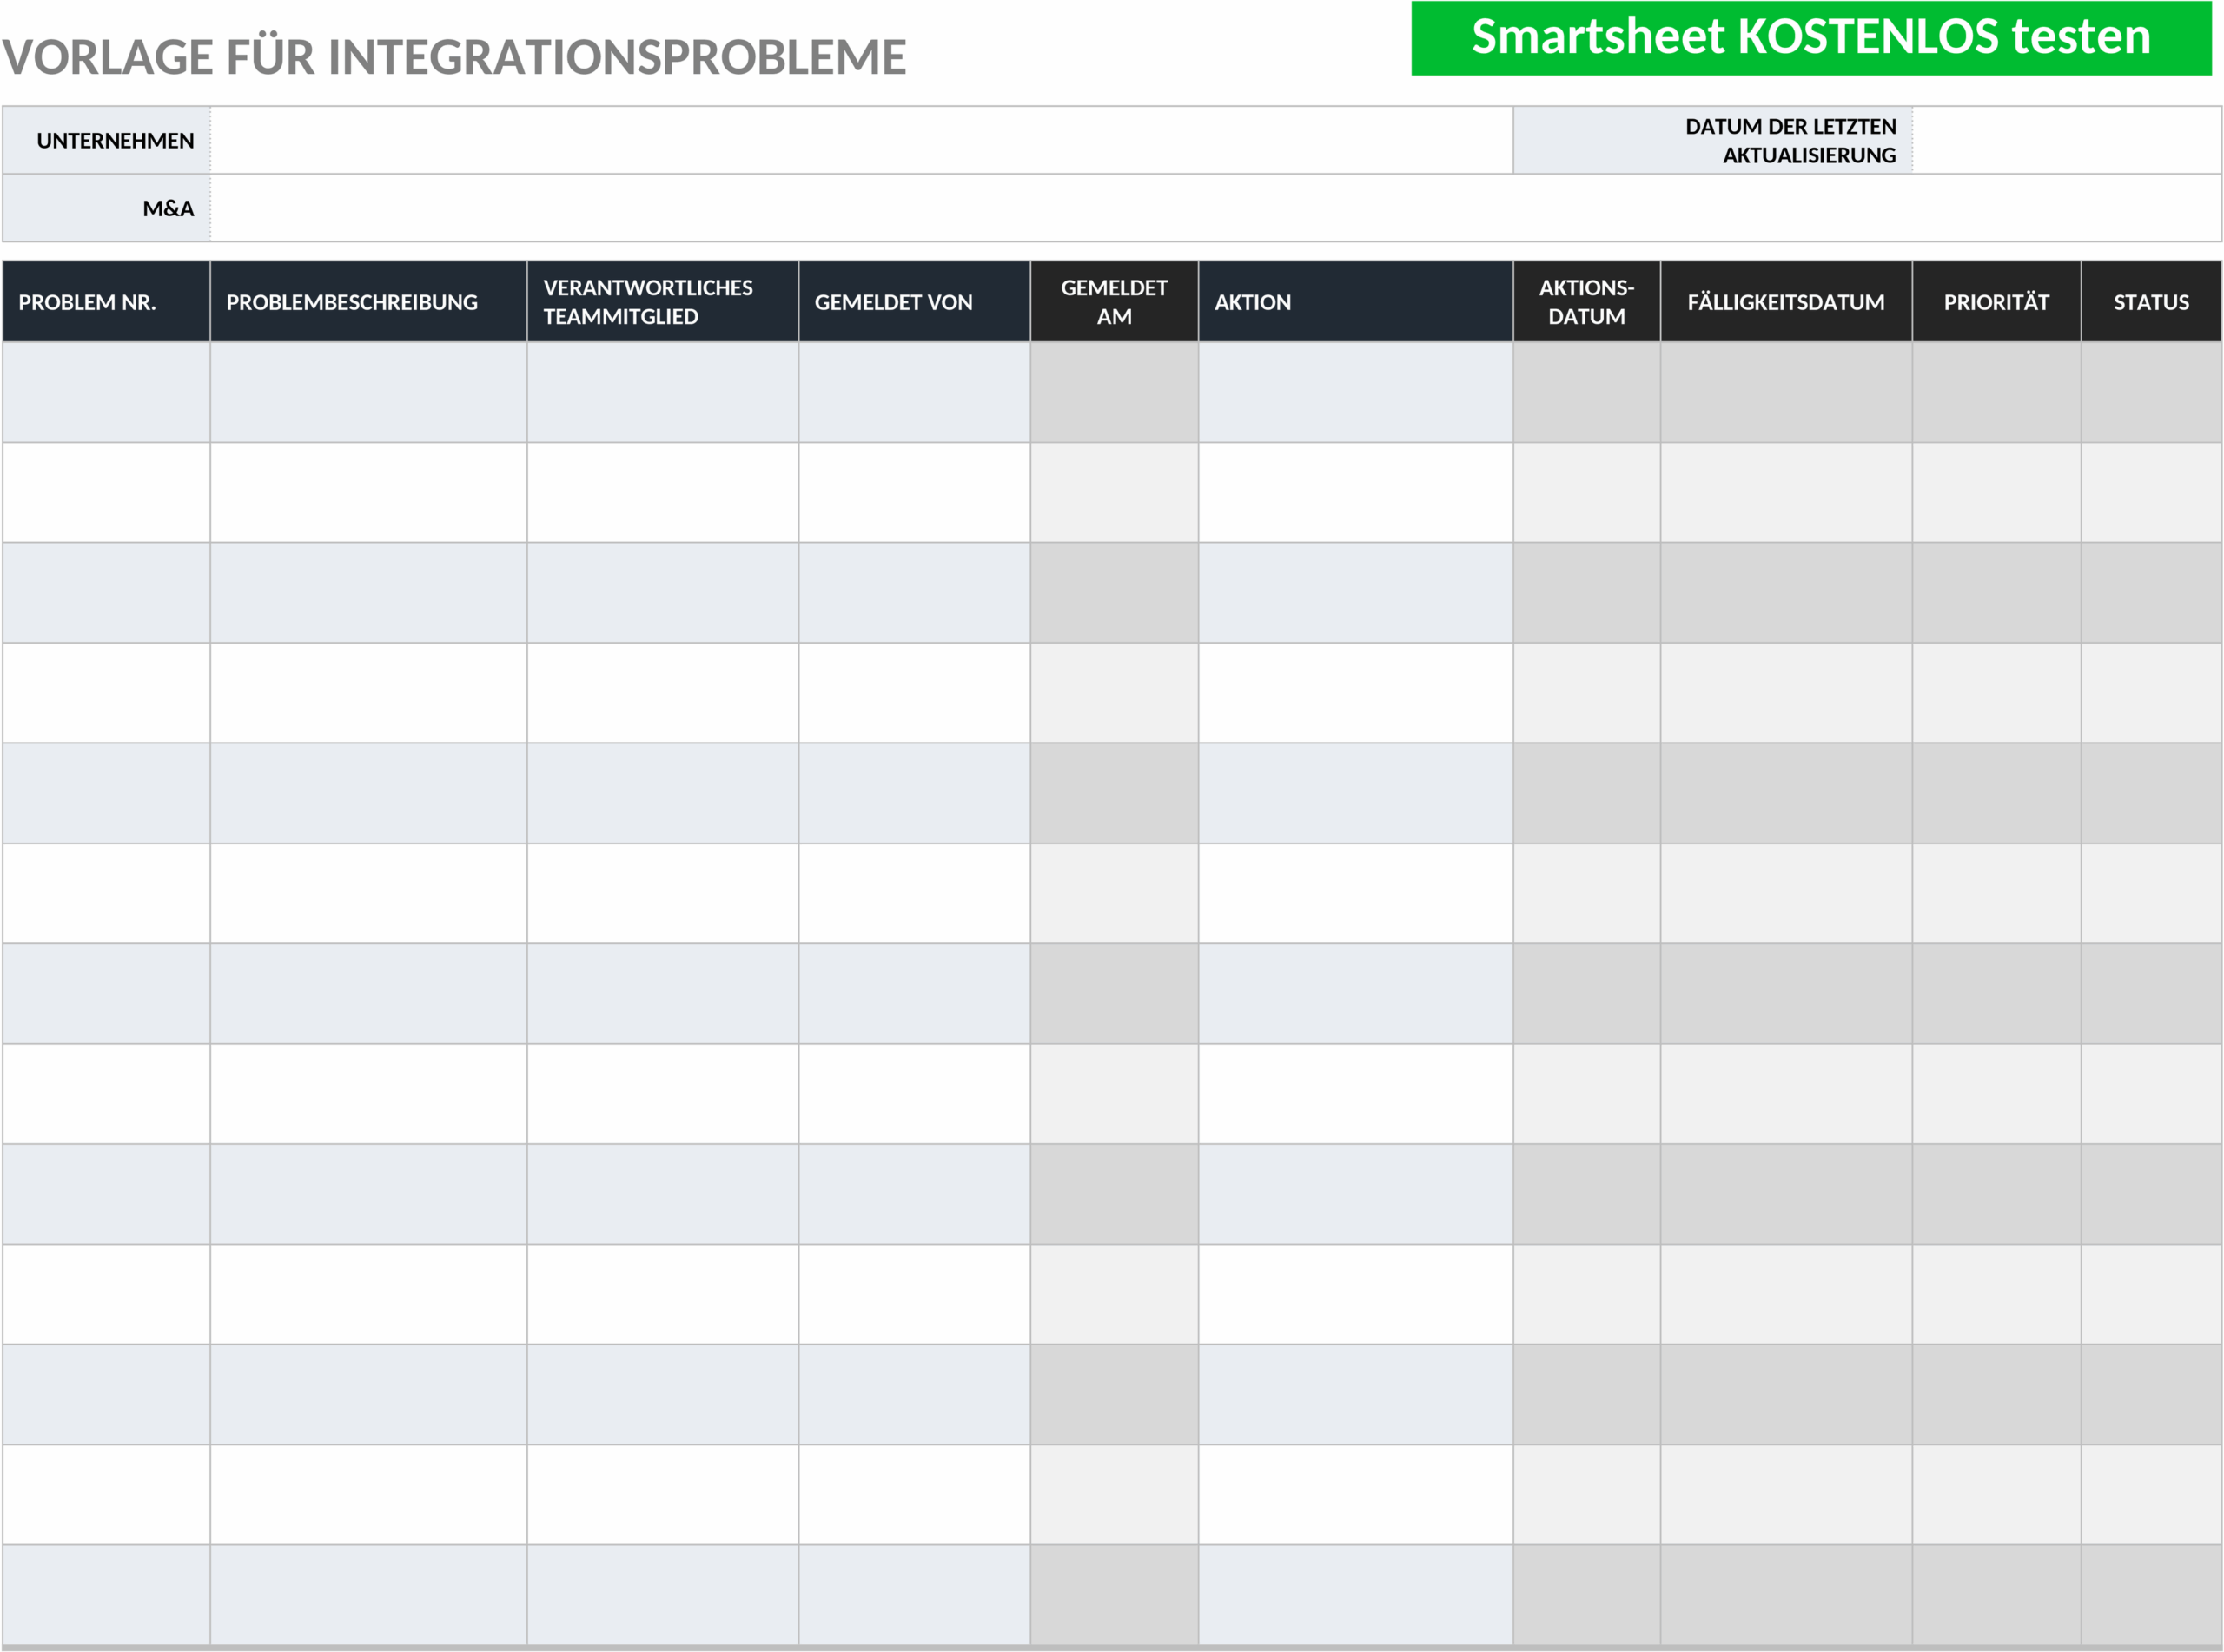The image size is (2224, 1652).
Task: Select the GEMELDET VON column header
Action: pos(915,302)
